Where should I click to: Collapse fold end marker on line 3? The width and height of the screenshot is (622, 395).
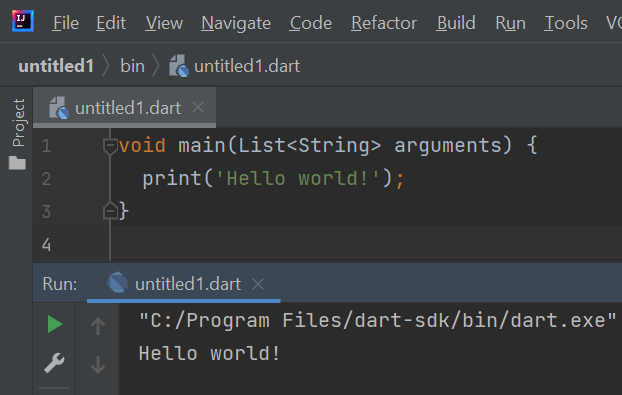110,211
